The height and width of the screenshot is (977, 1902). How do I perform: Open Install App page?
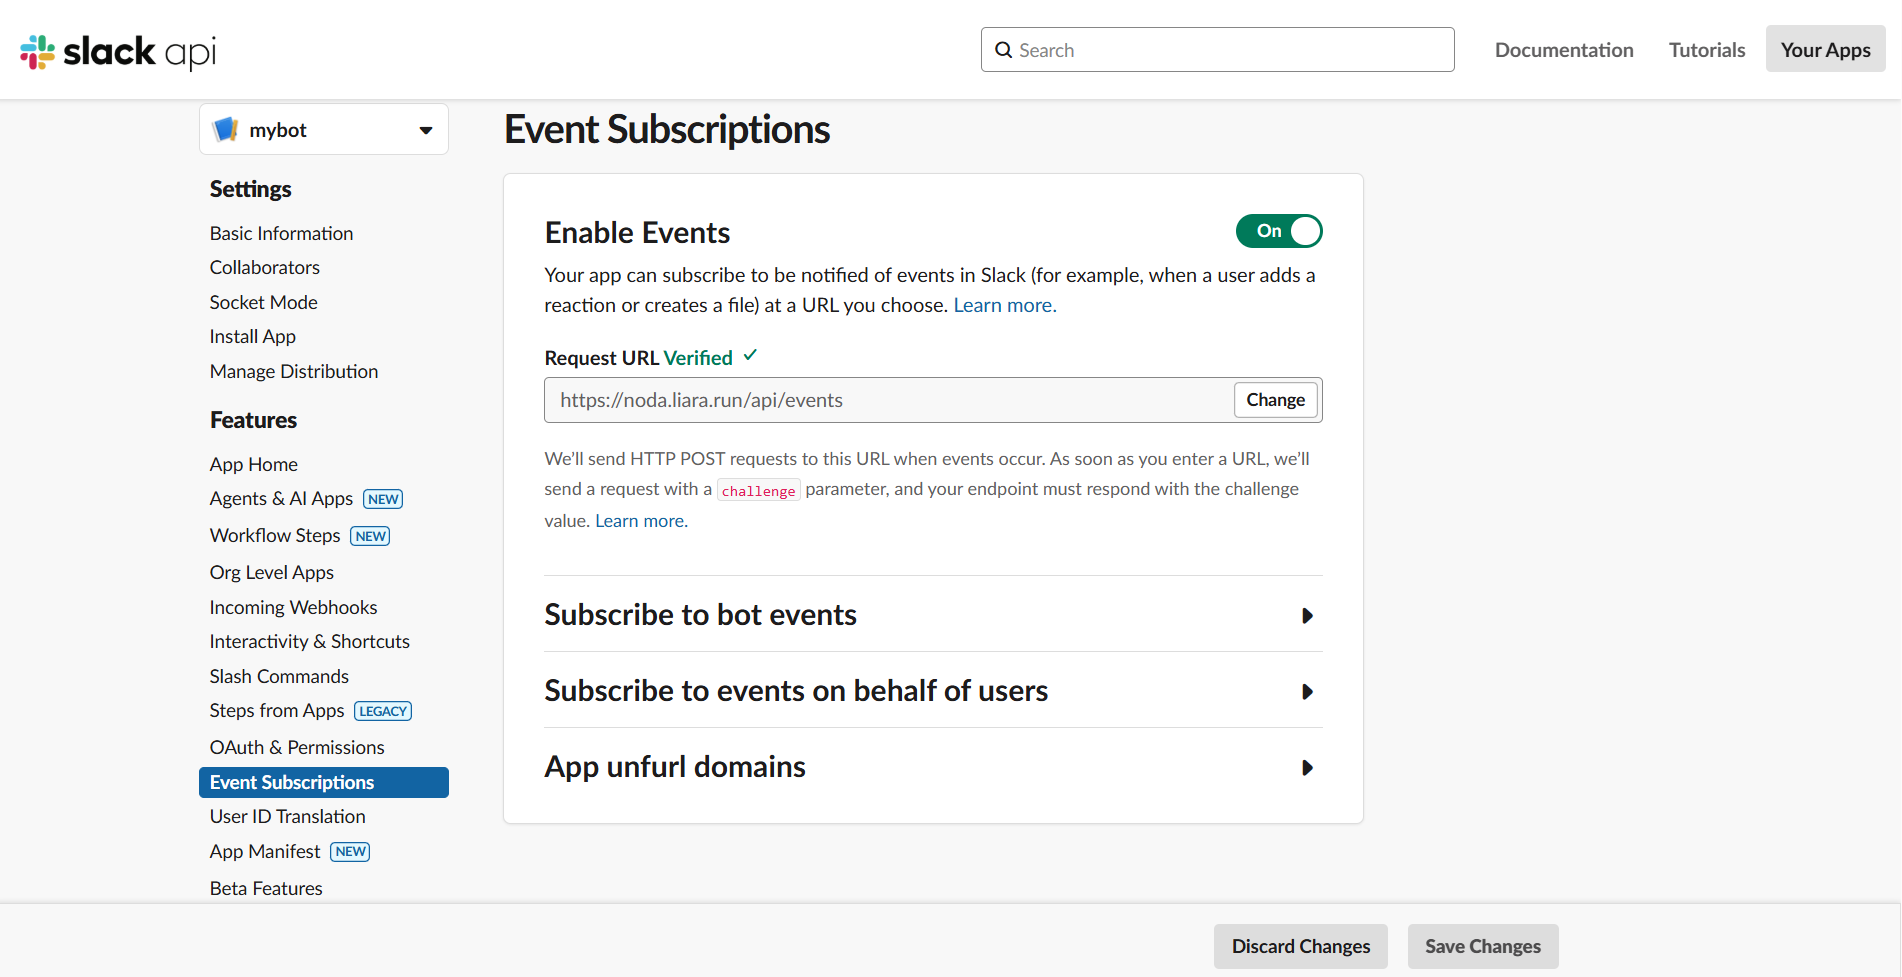pos(252,336)
